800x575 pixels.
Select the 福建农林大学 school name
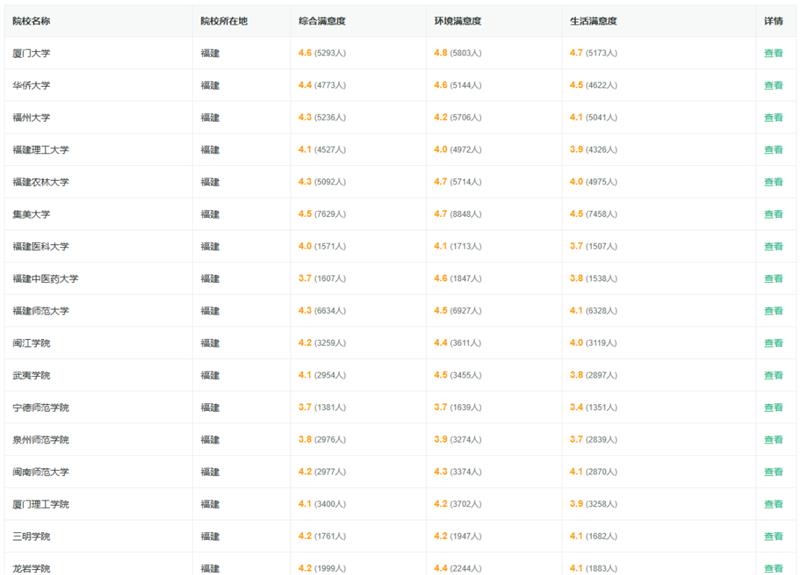(x=40, y=182)
